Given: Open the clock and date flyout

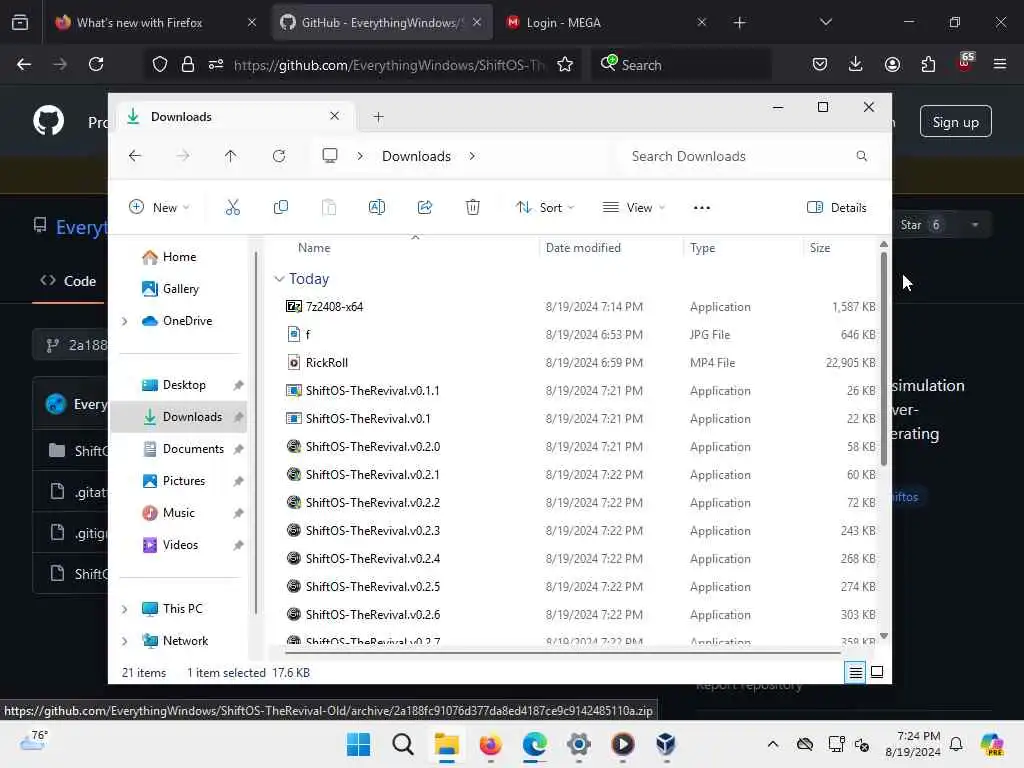Looking at the screenshot, I should click(x=913, y=744).
